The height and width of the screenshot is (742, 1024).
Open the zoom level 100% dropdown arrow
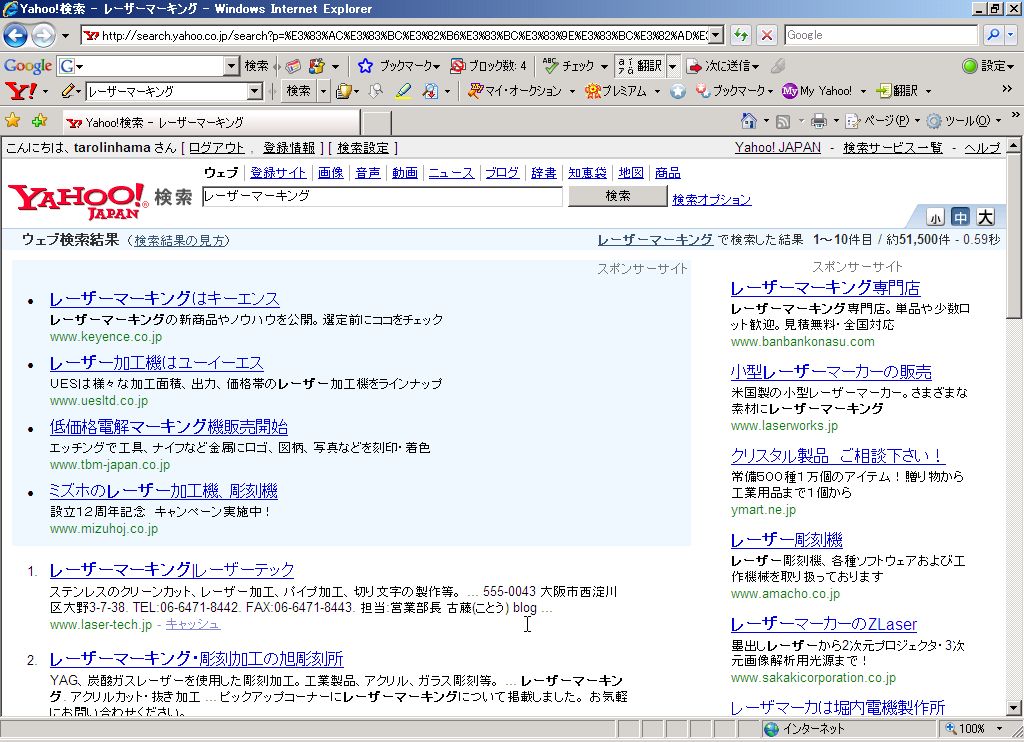(x=999, y=728)
